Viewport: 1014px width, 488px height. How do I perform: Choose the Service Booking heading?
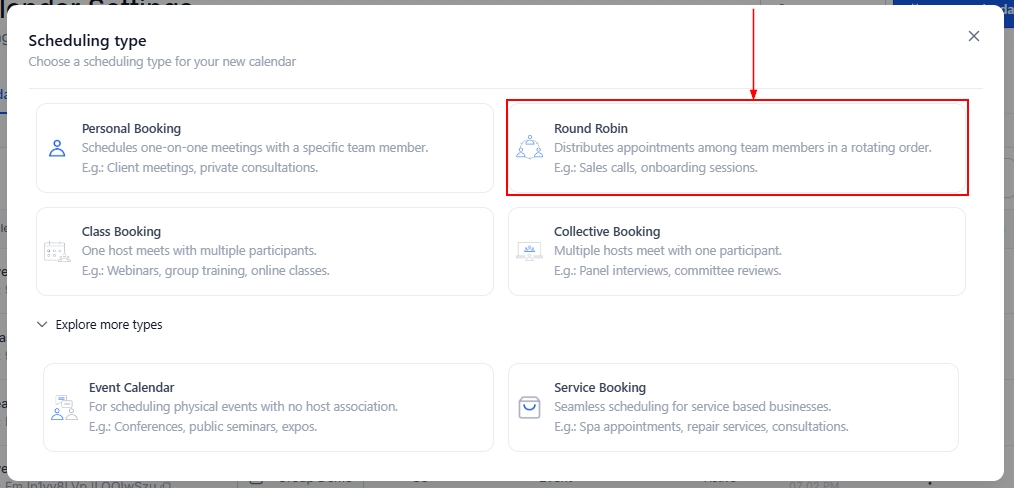coord(600,387)
